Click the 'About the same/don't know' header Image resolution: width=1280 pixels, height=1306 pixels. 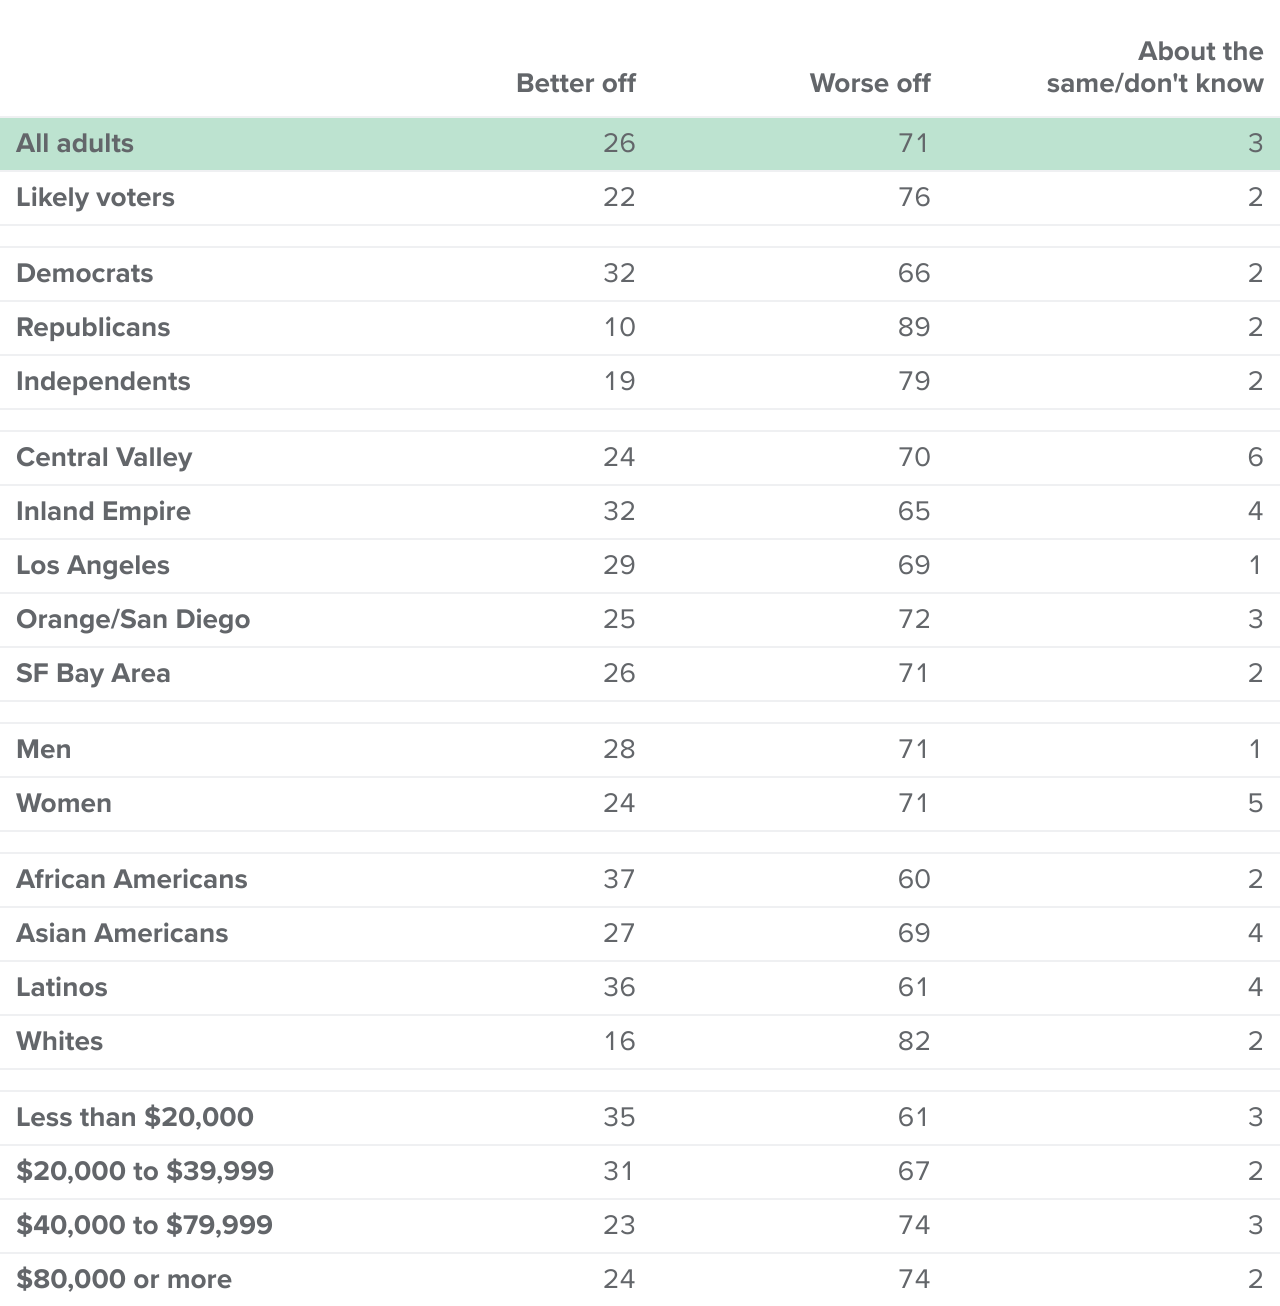1155,67
